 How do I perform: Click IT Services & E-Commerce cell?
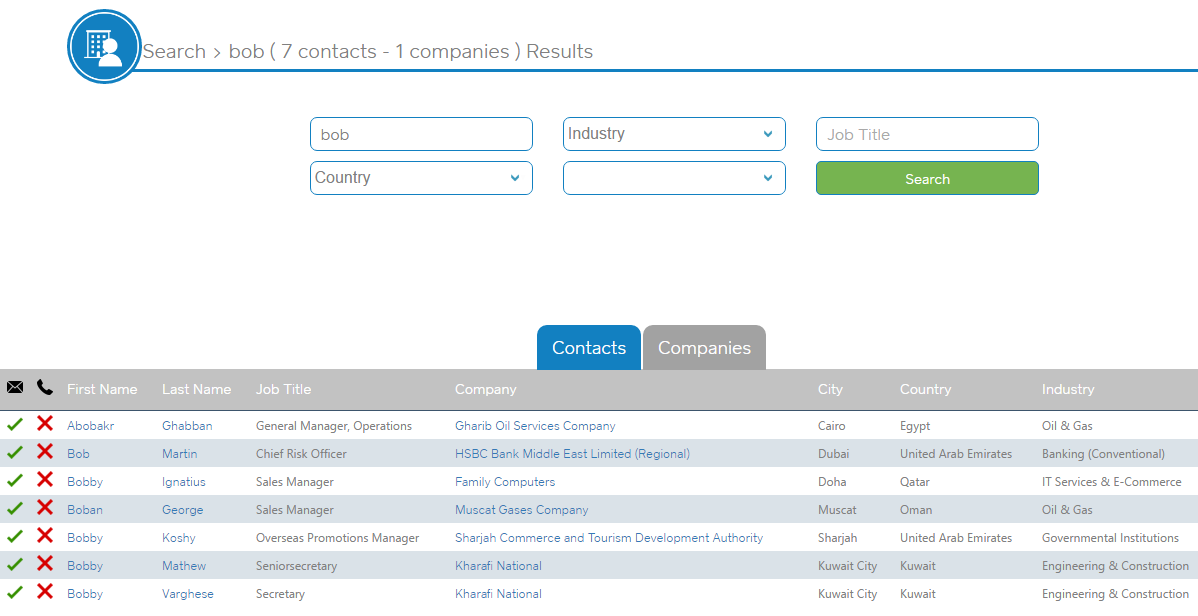click(x=1112, y=482)
